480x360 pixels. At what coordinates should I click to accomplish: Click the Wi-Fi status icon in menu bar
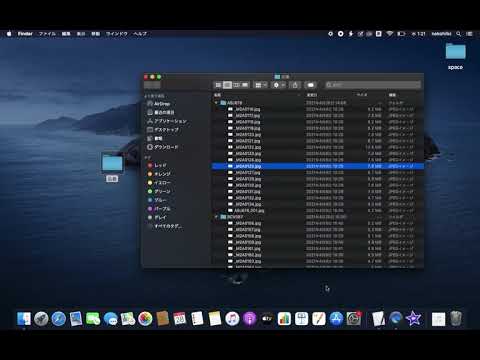click(x=390, y=34)
